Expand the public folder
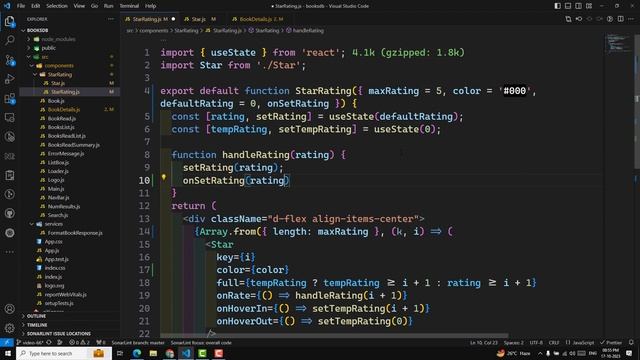This screenshot has width=640, height=360. coord(49,48)
